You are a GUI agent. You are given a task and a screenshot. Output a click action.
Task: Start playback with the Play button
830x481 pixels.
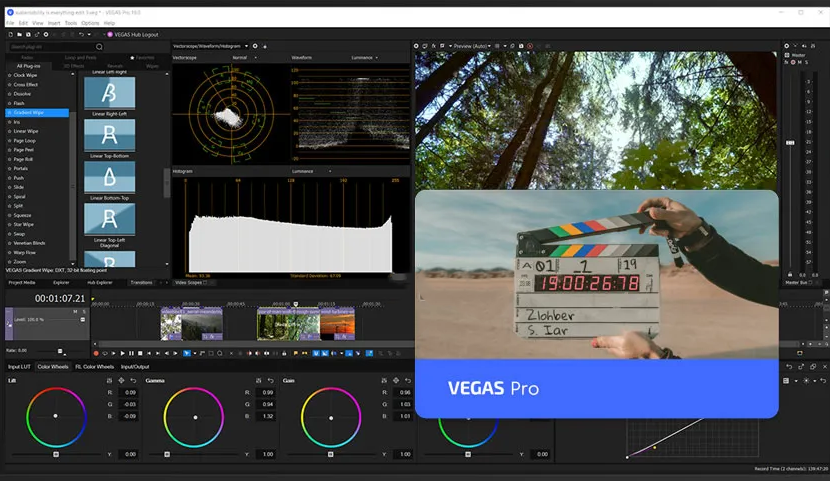(122, 353)
